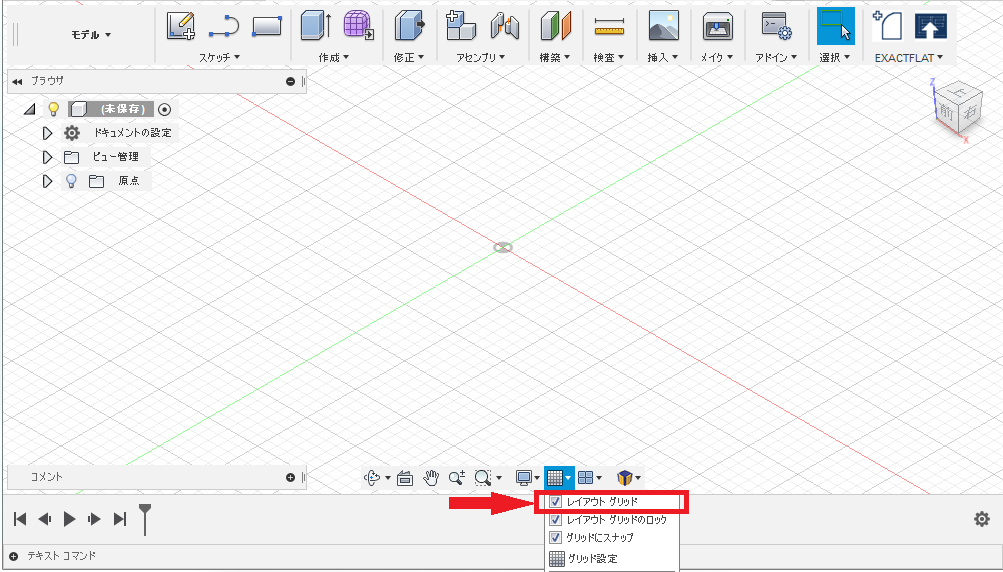The image size is (1003, 572).
Task: Select the Create Sketch tool icon
Action: click(x=180, y=26)
